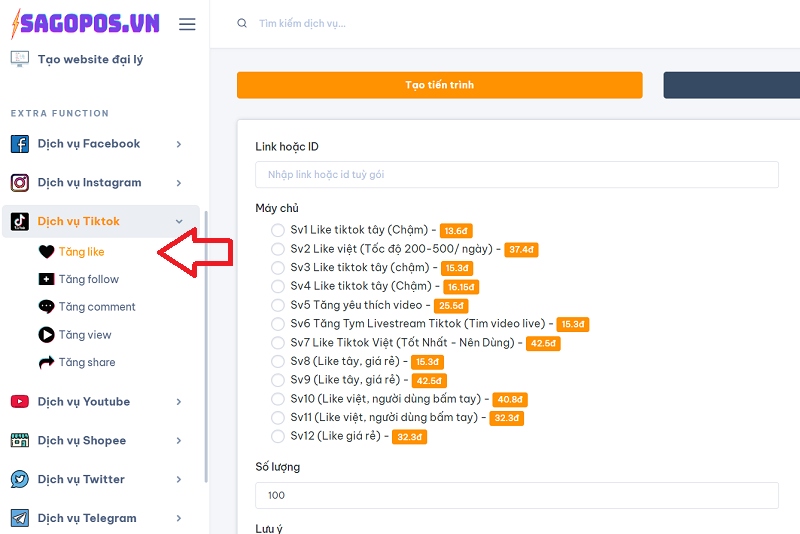Click the search magnifier icon
The image size is (800, 534).
click(x=242, y=24)
